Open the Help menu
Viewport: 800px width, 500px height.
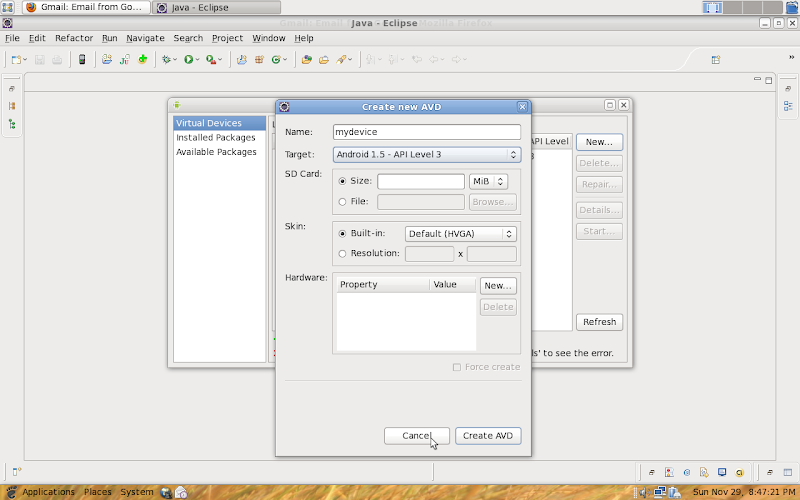304,38
